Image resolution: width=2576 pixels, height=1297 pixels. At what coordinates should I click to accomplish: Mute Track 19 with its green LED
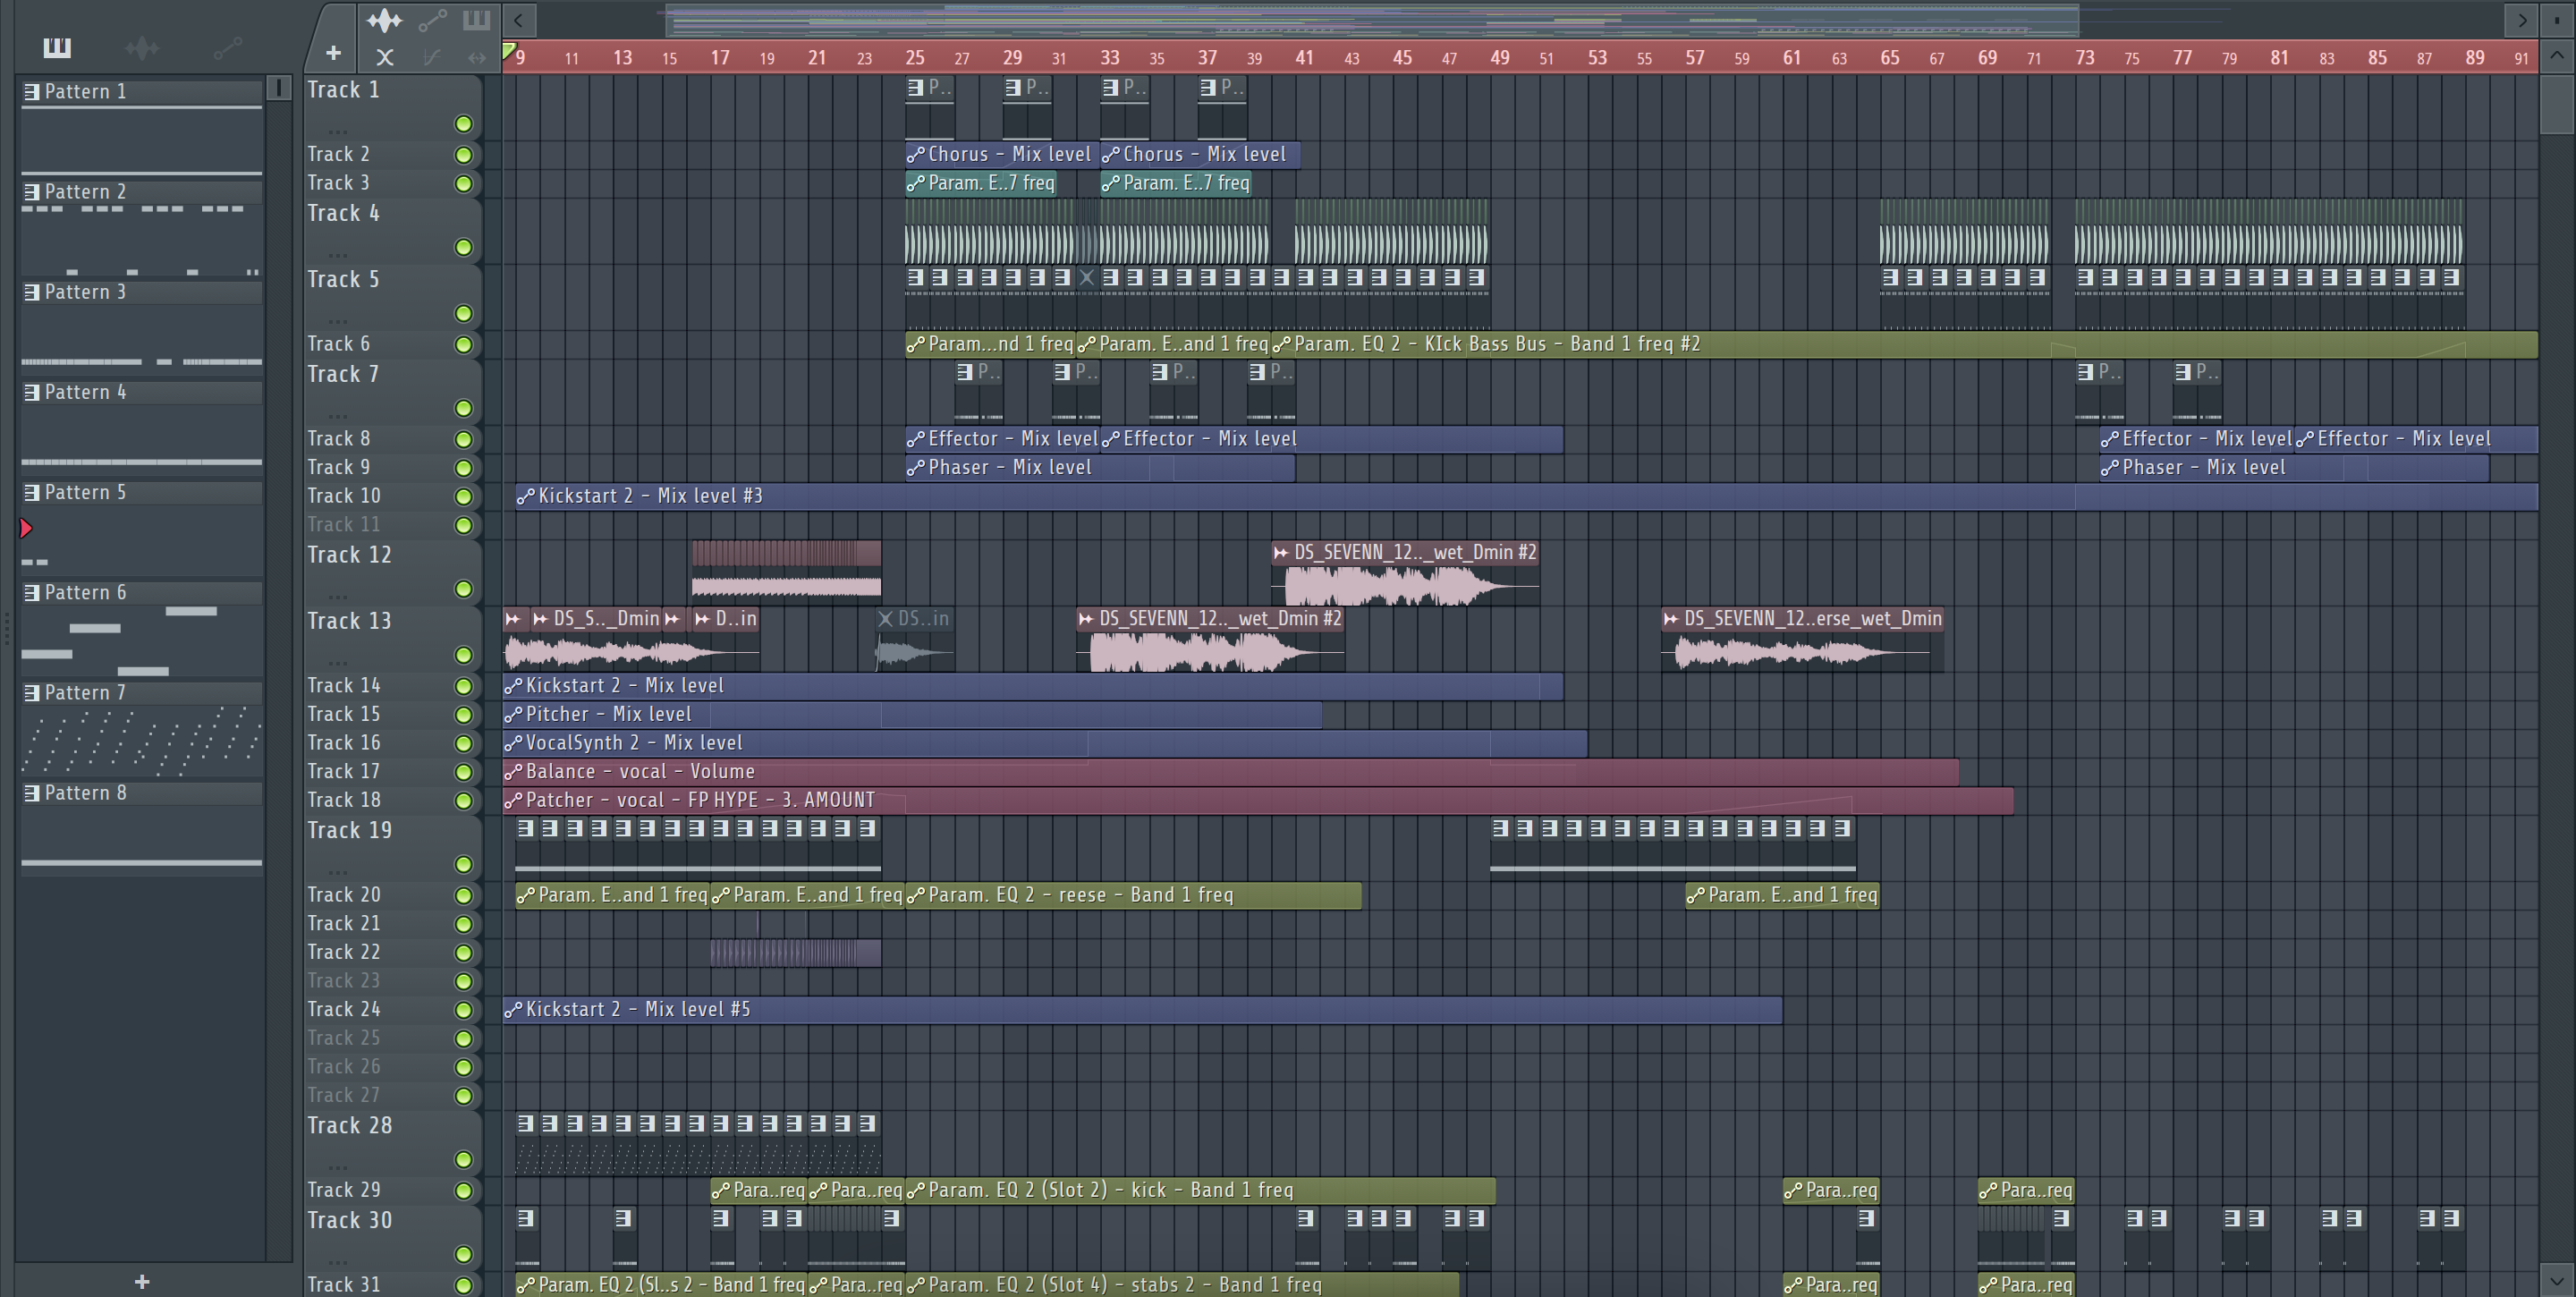[x=464, y=864]
